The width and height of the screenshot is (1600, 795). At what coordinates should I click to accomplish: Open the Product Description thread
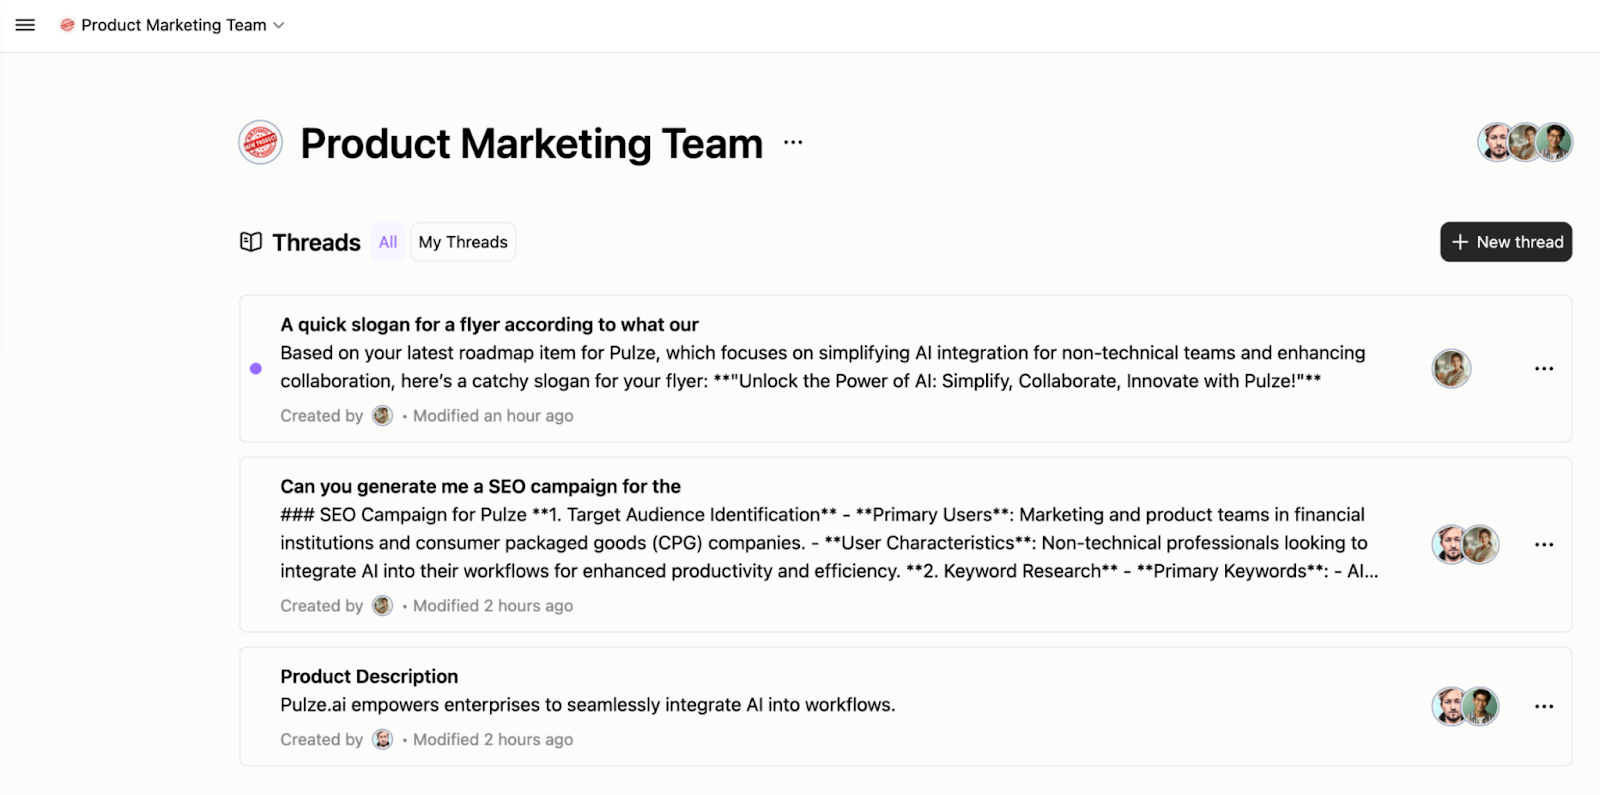369,677
